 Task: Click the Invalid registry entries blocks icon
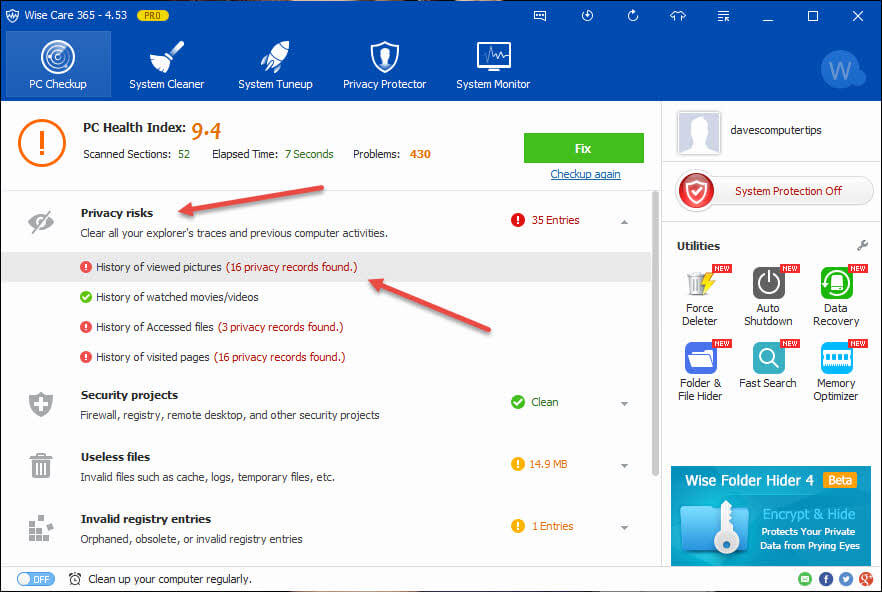(40, 528)
